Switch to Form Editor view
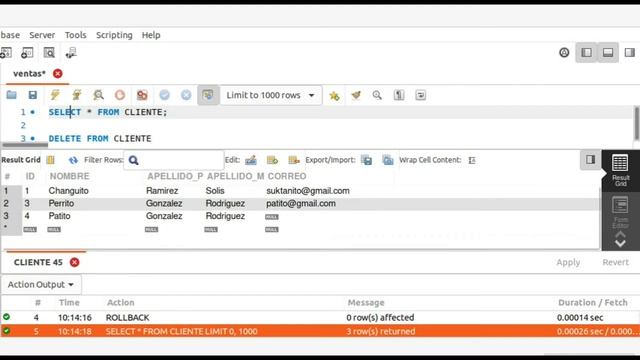The height and width of the screenshot is (360, 640). [620, 212]
